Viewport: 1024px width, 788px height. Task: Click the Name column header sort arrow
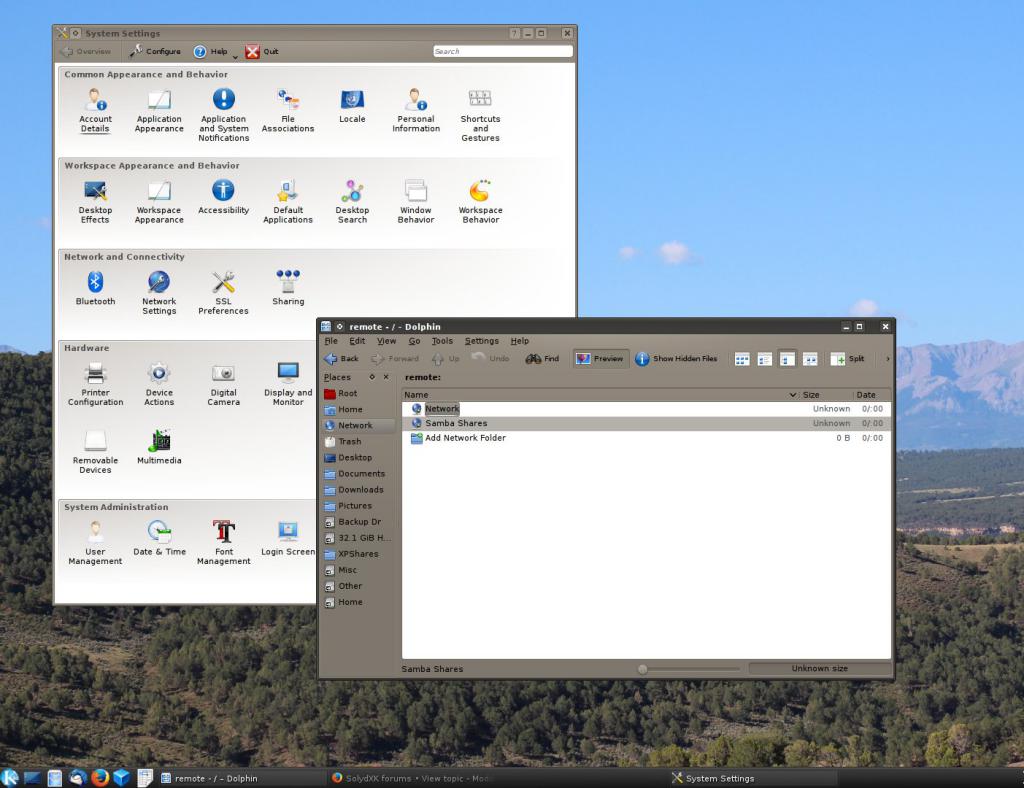793,395
